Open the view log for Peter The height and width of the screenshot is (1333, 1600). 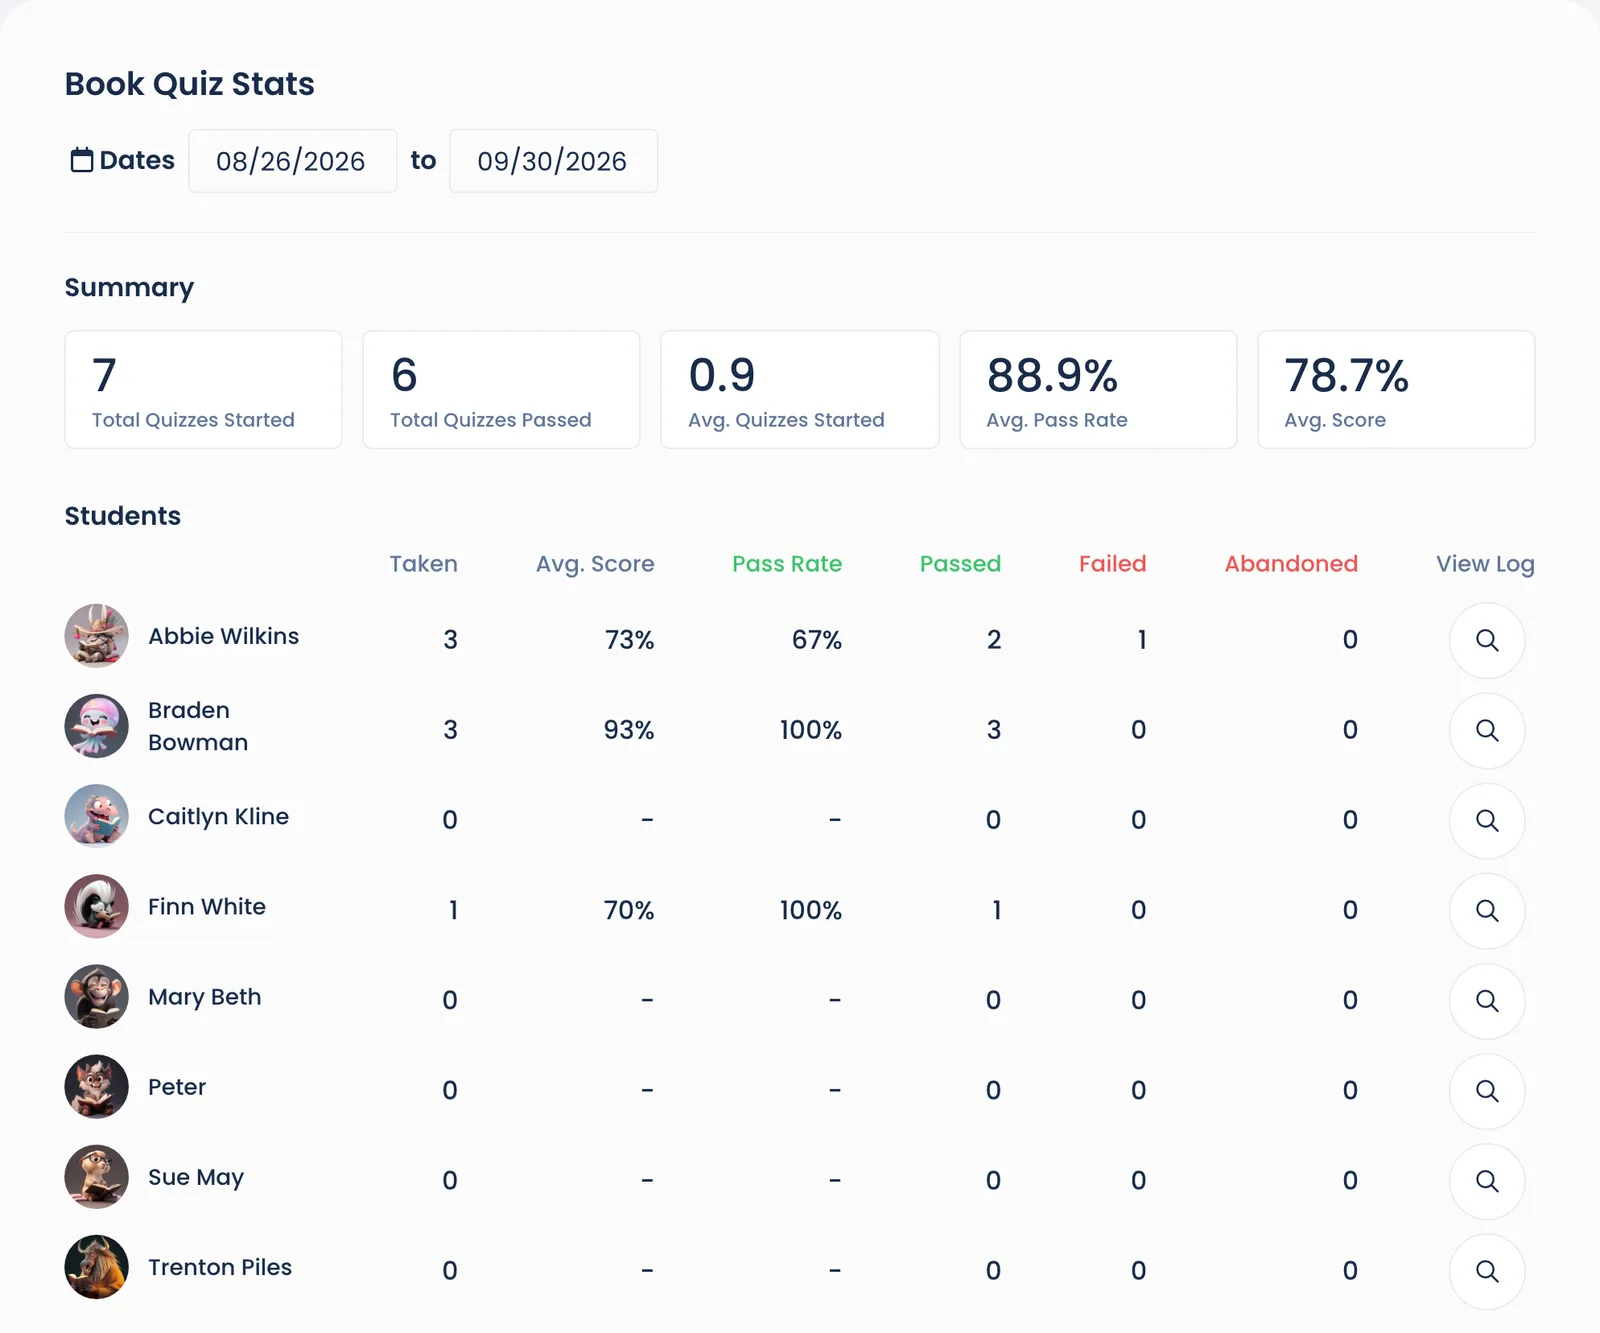point(1487,1090)
